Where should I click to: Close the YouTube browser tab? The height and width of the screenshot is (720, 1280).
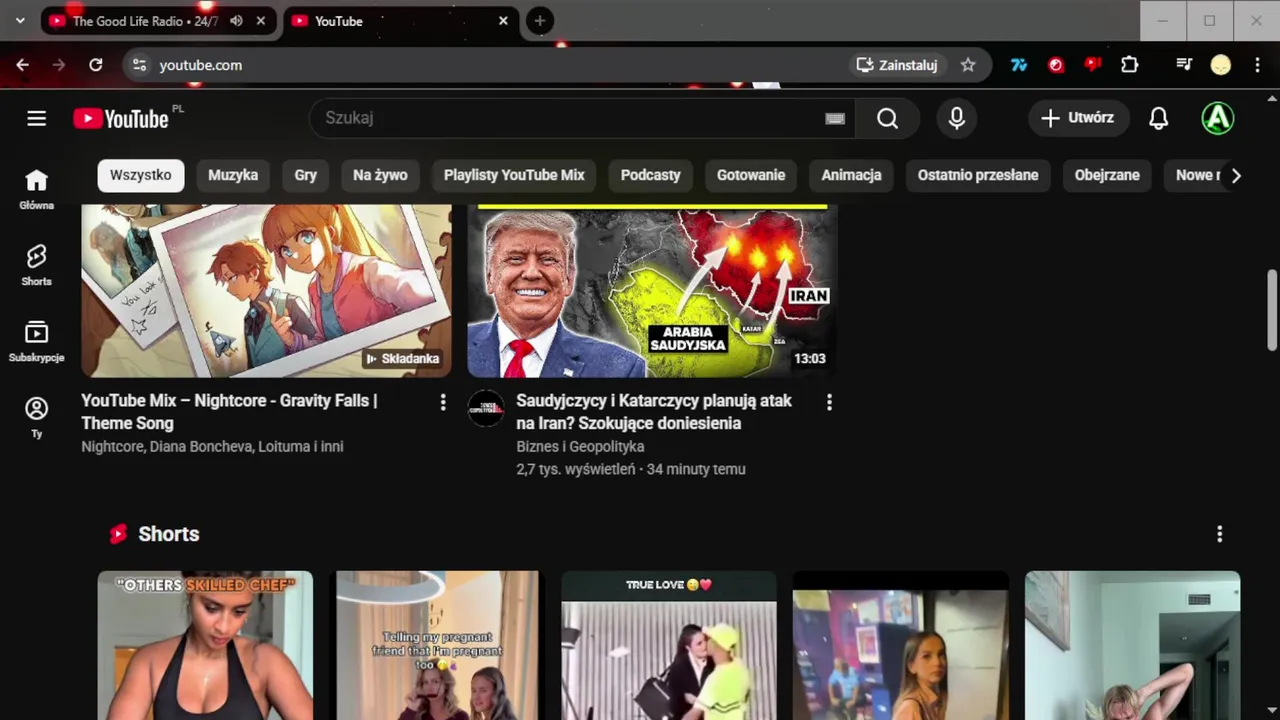503,21
